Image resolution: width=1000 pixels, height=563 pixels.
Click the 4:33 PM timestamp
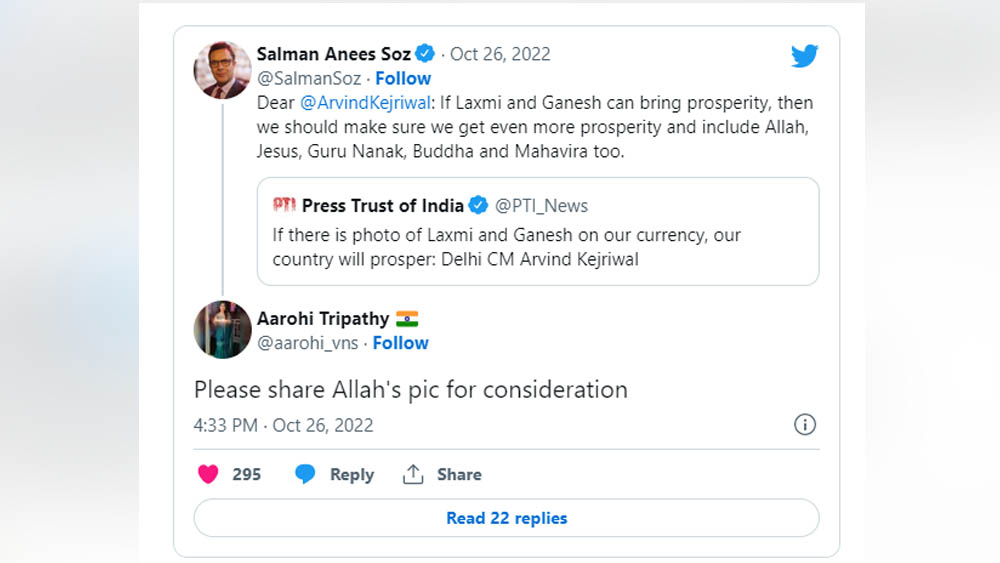226,425
